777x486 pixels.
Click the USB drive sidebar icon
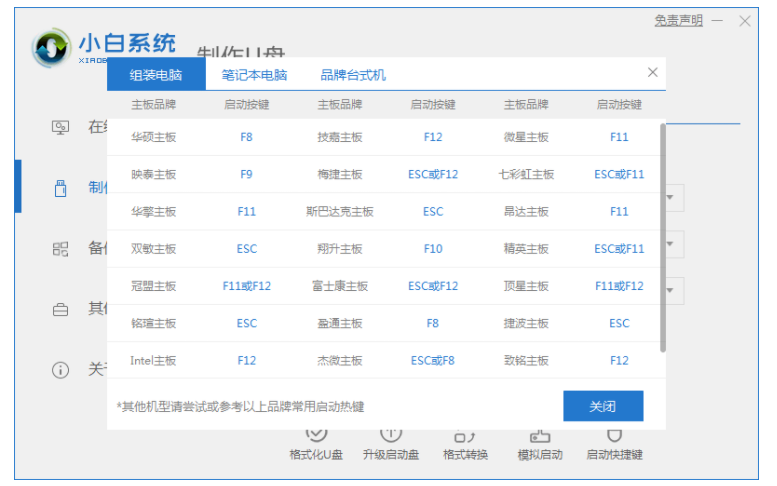click(x=61, y=187)
